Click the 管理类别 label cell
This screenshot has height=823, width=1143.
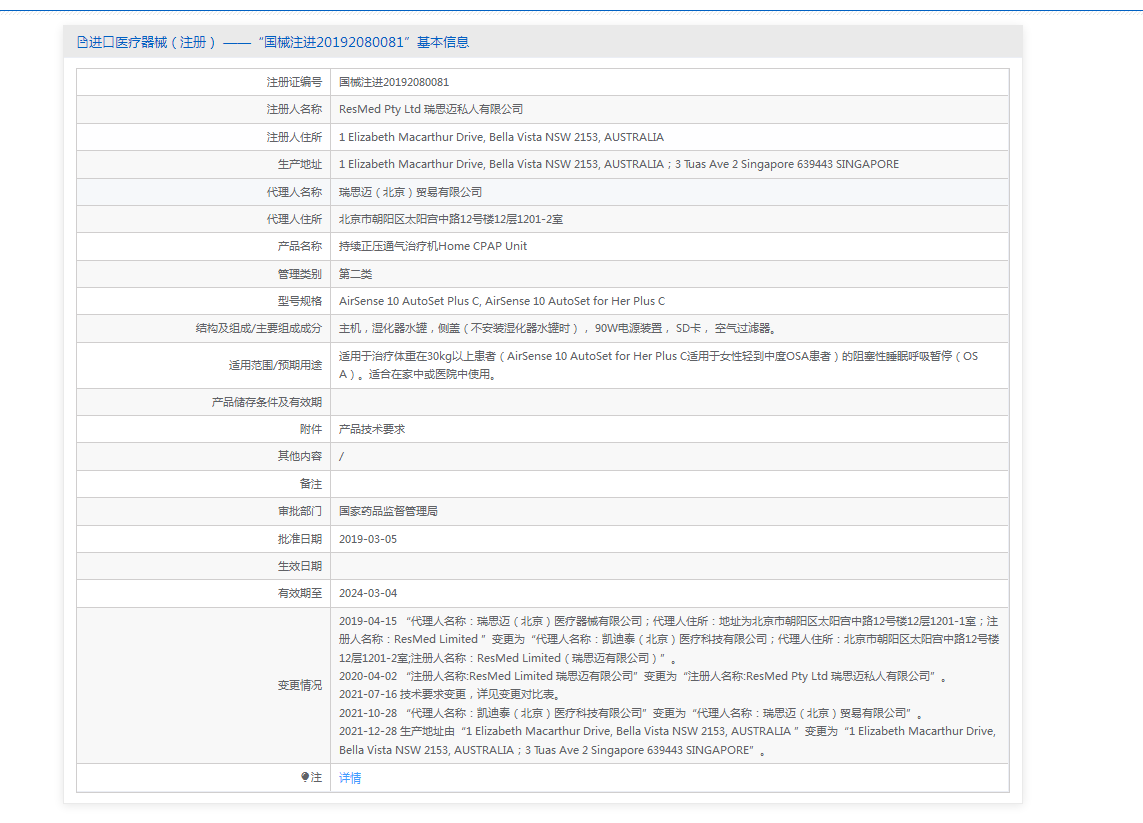(x=203, y=274)
